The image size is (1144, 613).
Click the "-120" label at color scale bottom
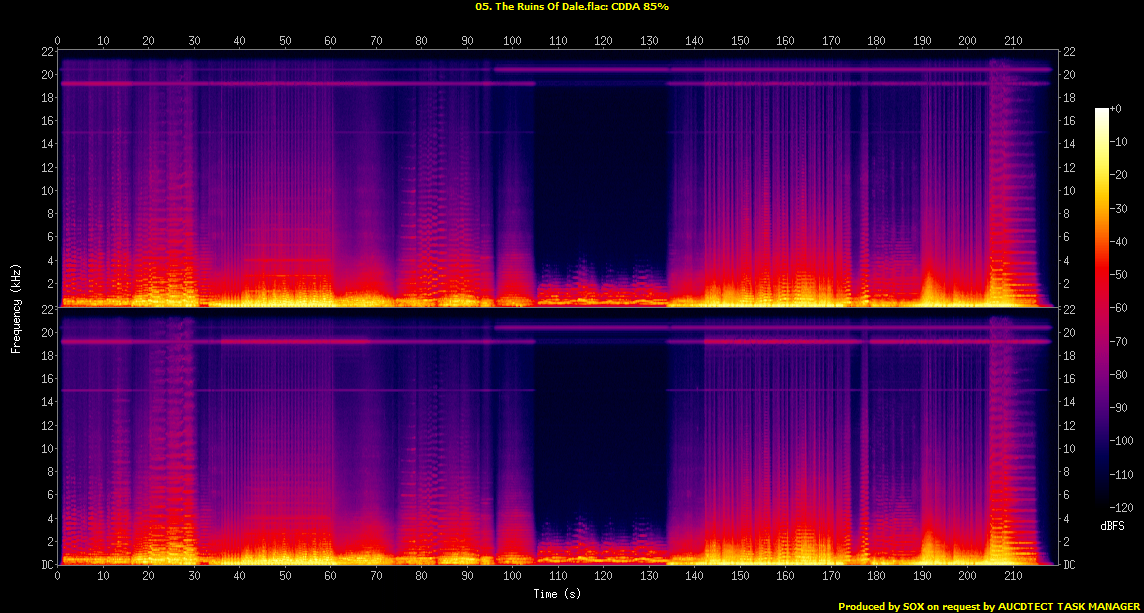[1122, 510]
